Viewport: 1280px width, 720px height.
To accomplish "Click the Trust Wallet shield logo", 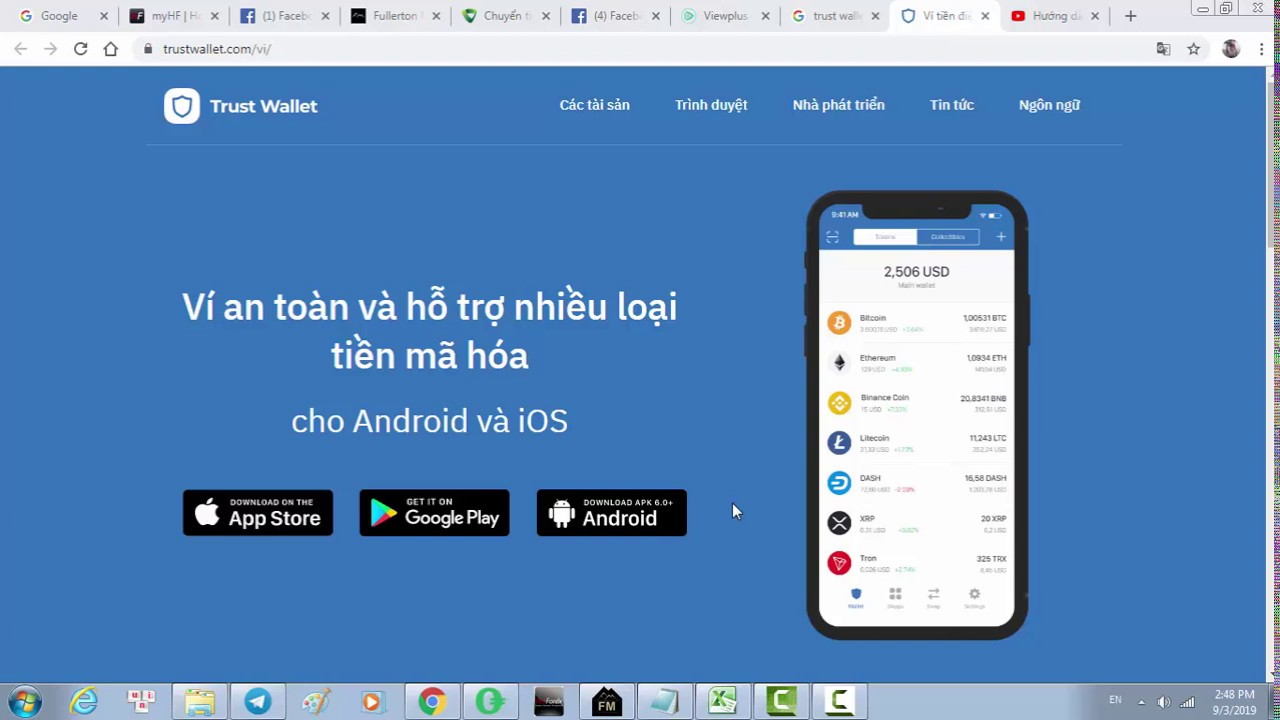I will [x=182, y=106].
